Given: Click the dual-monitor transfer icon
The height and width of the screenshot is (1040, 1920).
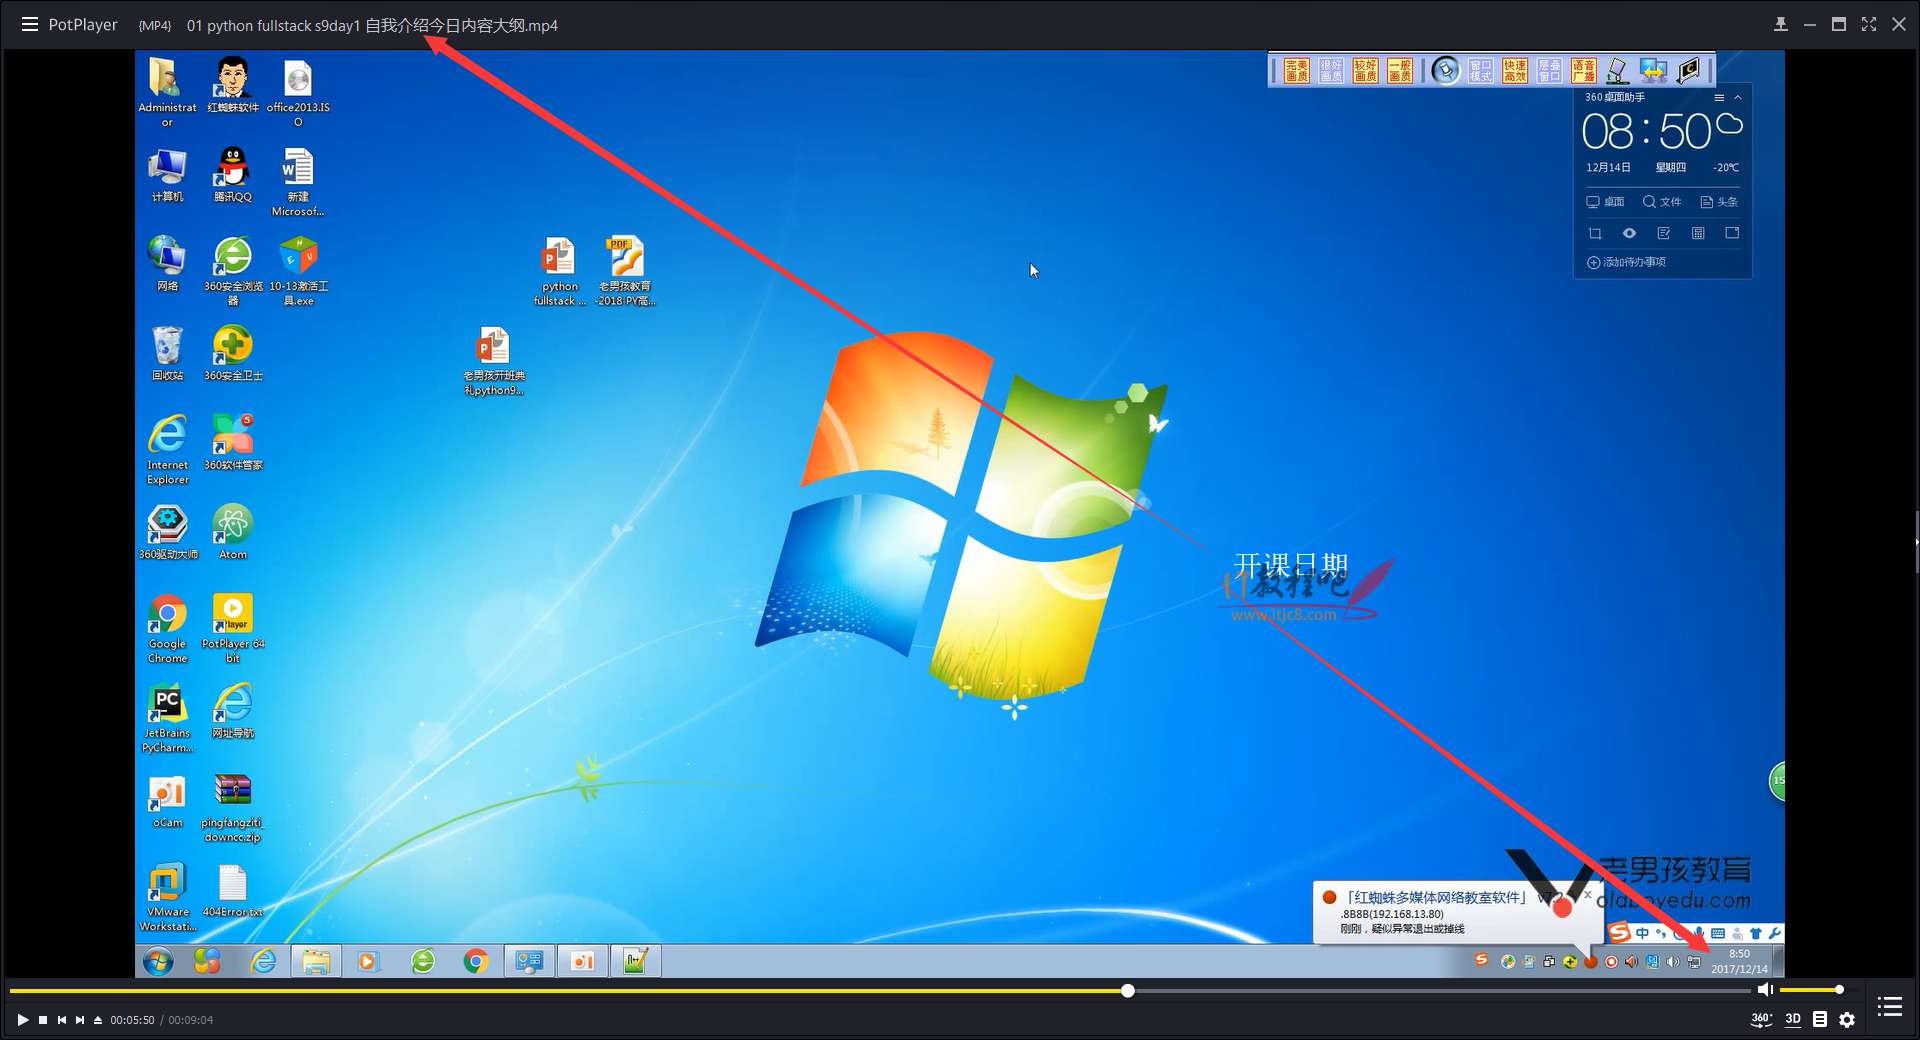Looking at the screenshot, I should pyautogui.click(x=1653, y=70).
